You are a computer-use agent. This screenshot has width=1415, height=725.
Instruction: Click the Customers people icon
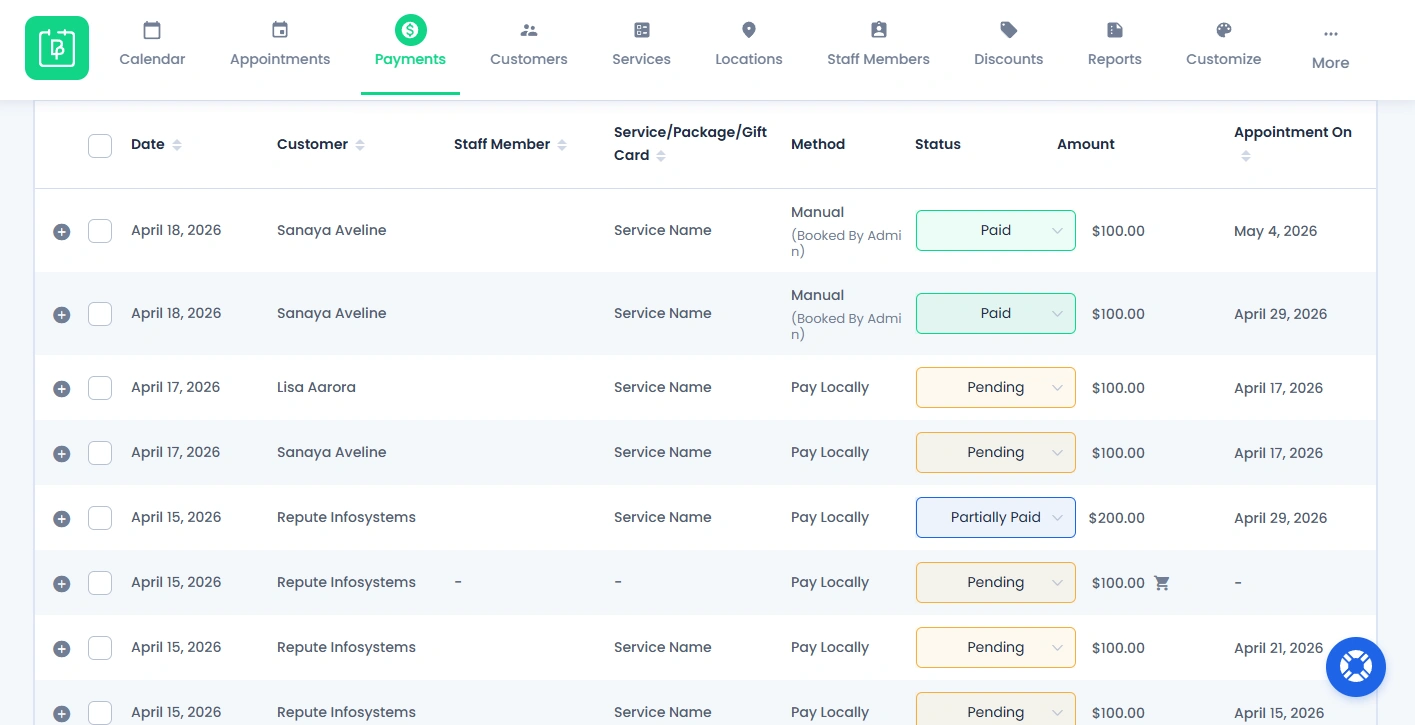[529, 30]
